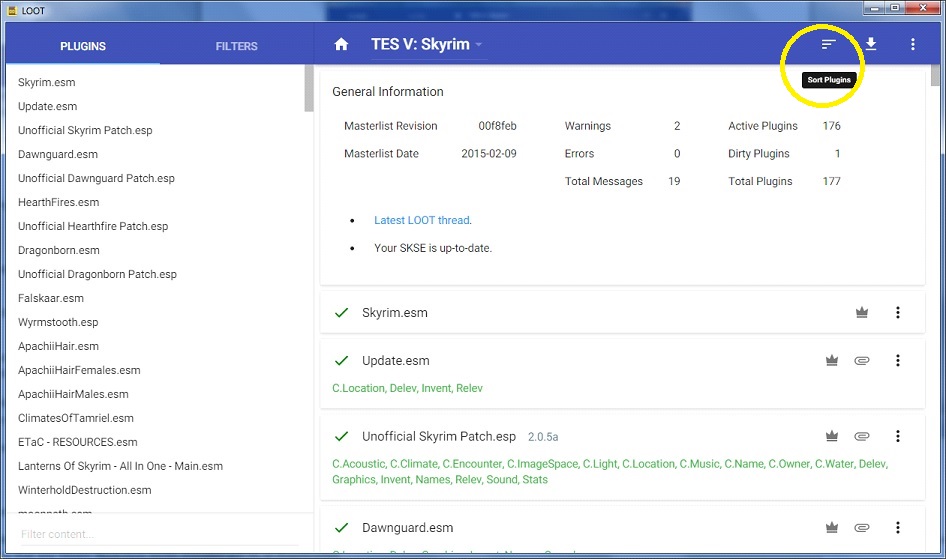Image resolution: width=946 pixels, height=559 pixels.
Task: Click the version 2.0.5a label
Action: (x=543, y=437)
